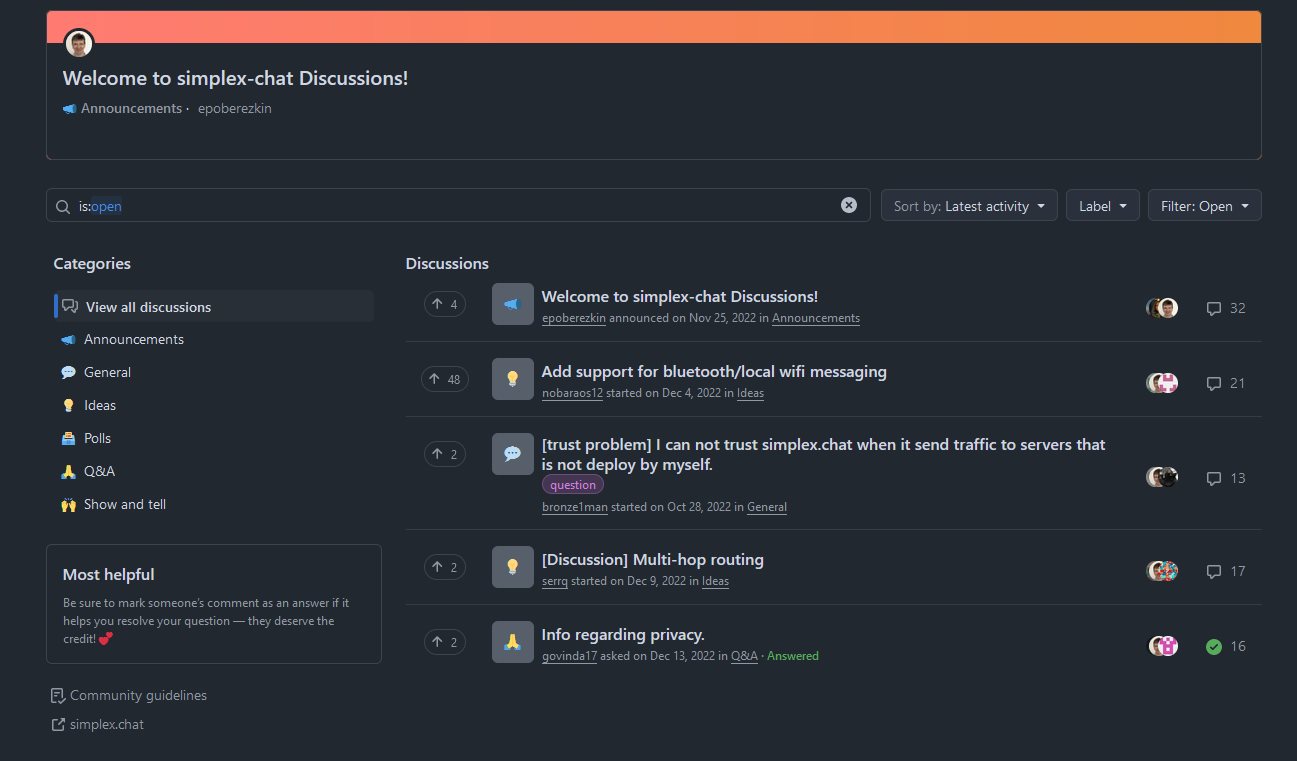Select View all discussions category
Screen dimensions: 1297x761
point(214,307)
